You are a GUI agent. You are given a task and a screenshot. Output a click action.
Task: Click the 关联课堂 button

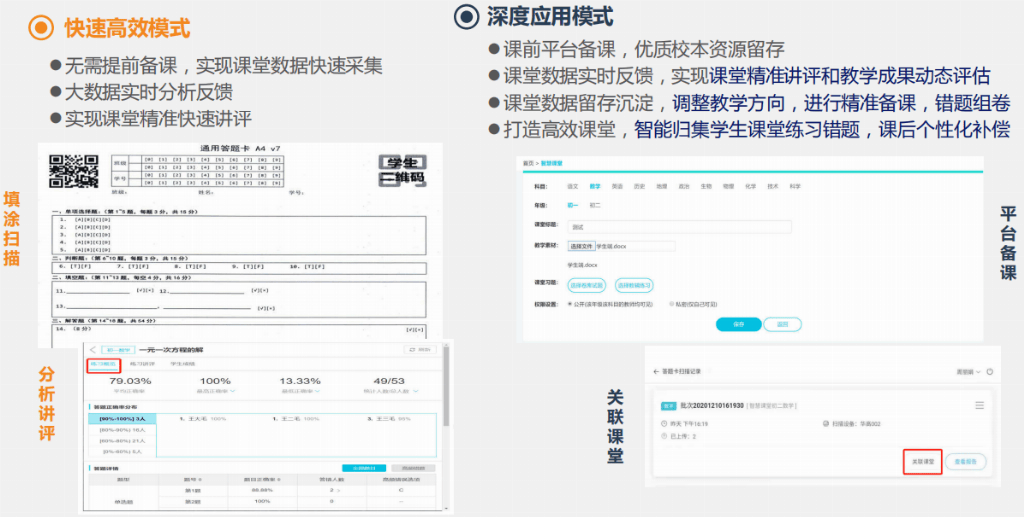(x=922, y=461)
